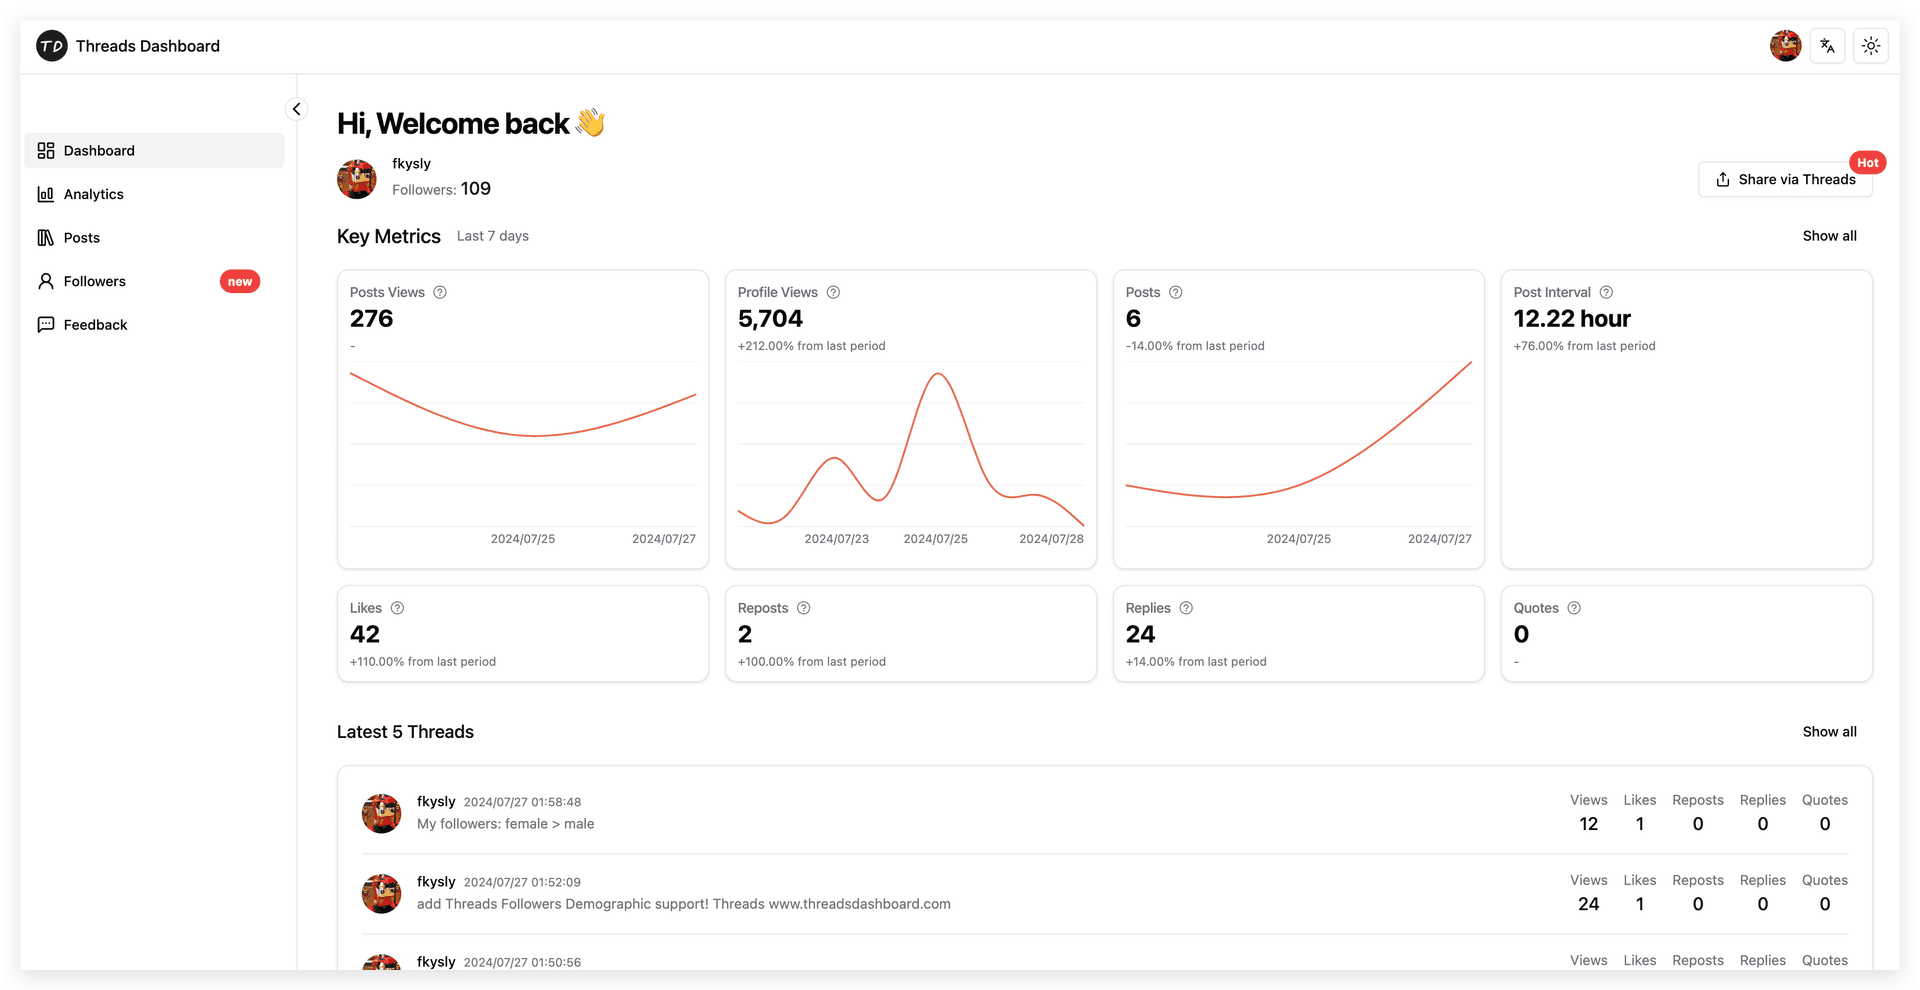
Task: Click the TD Threads Dashboard logo
Action: click(x=128, y=46)
